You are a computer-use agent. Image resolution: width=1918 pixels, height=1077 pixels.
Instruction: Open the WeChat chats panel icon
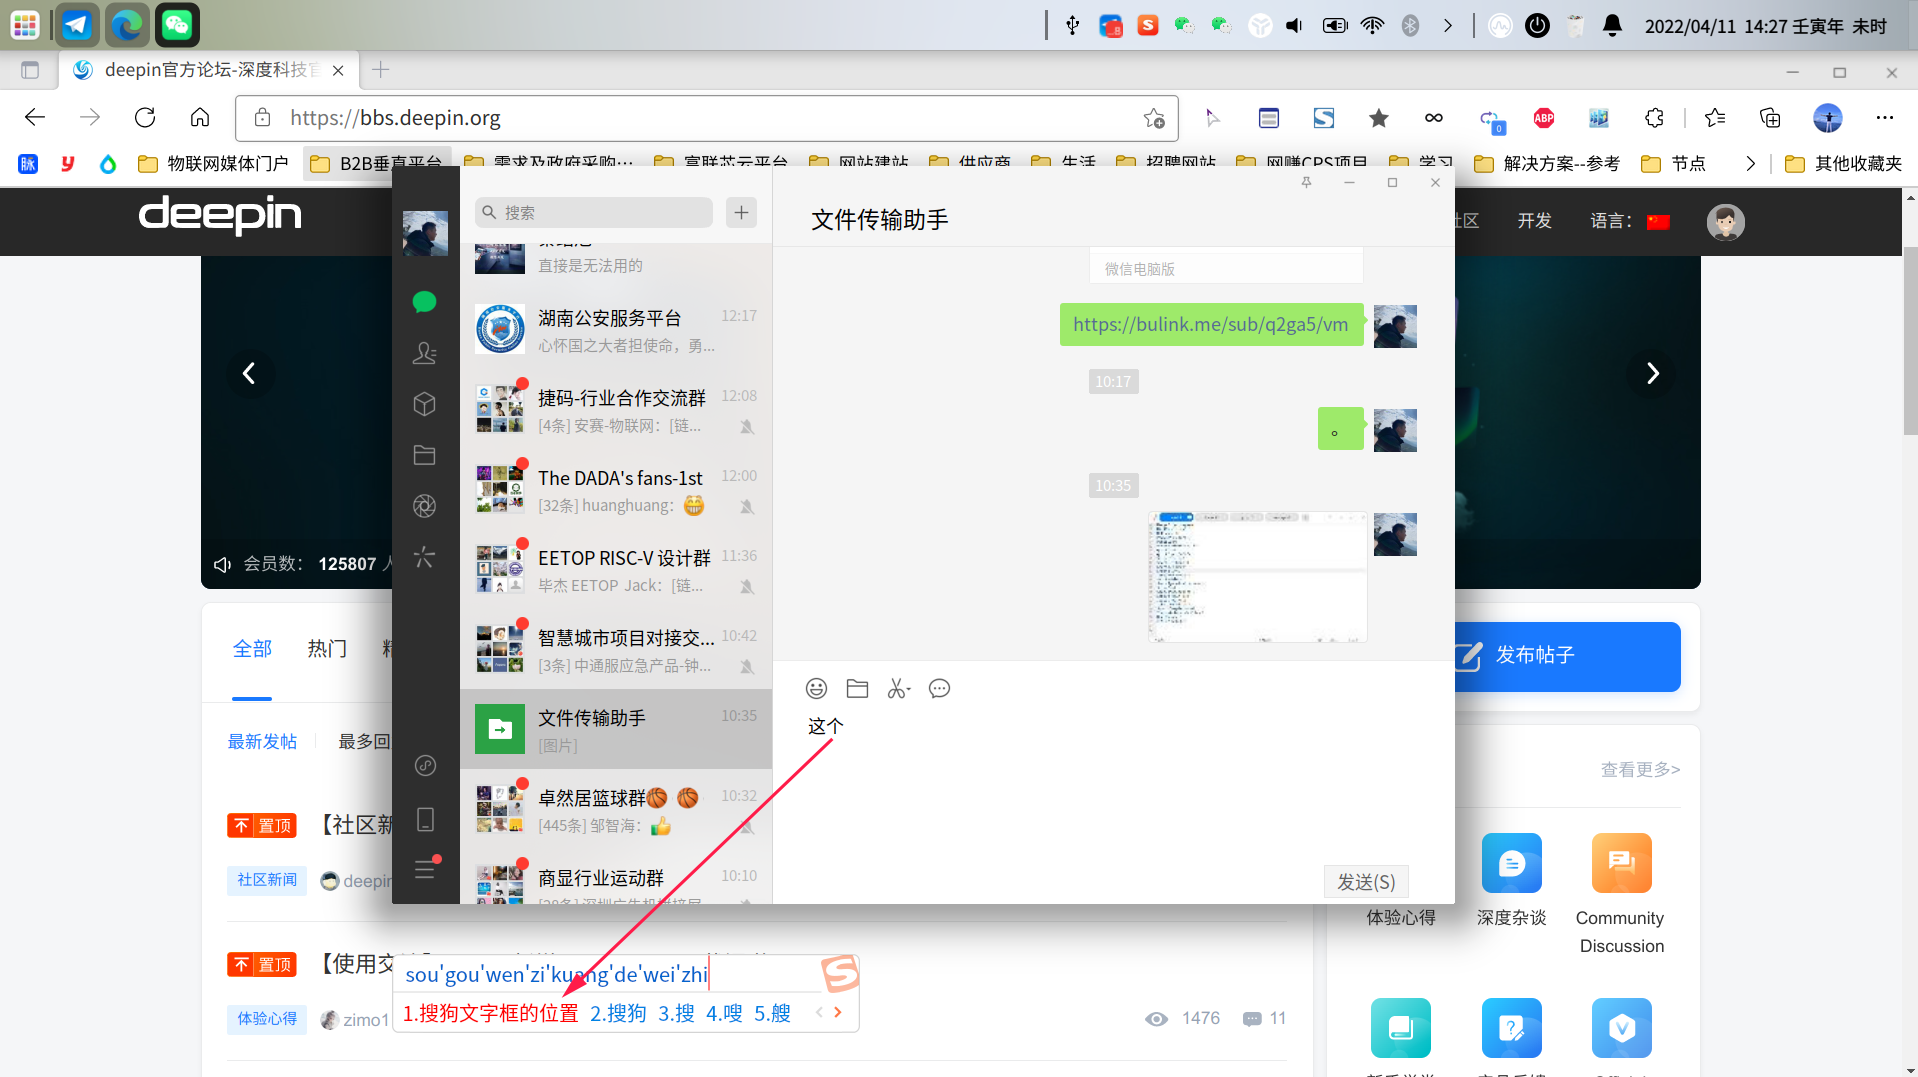[x=424, y=302]
